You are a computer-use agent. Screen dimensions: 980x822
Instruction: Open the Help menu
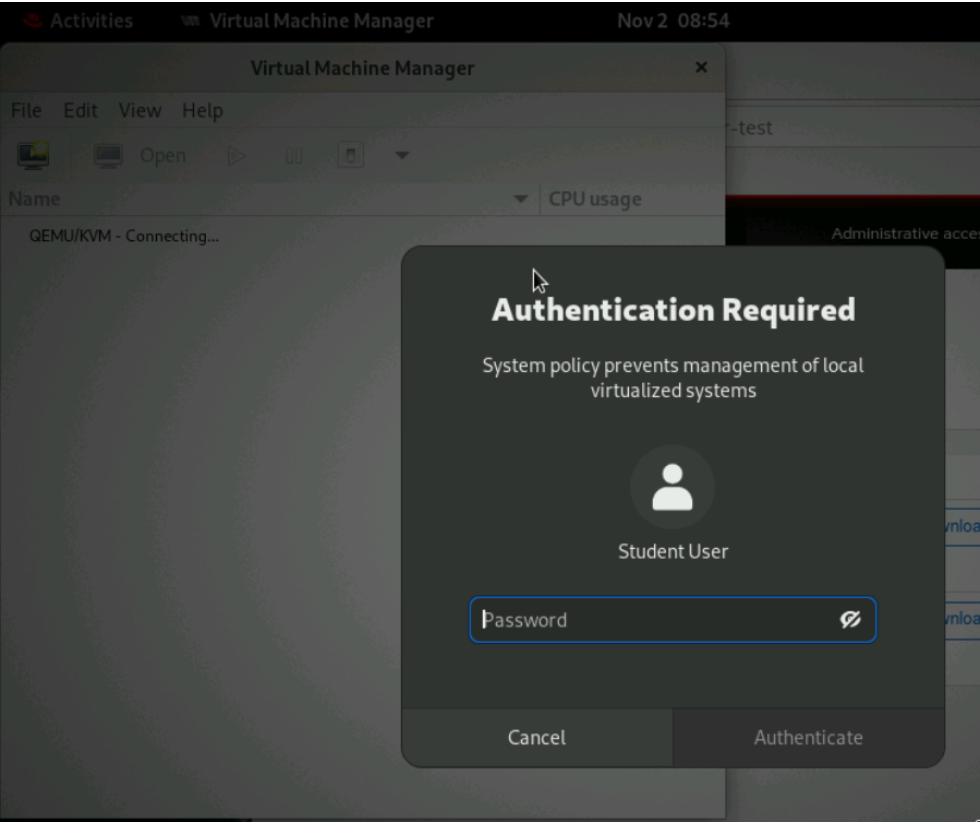click(x=202, y=111)
